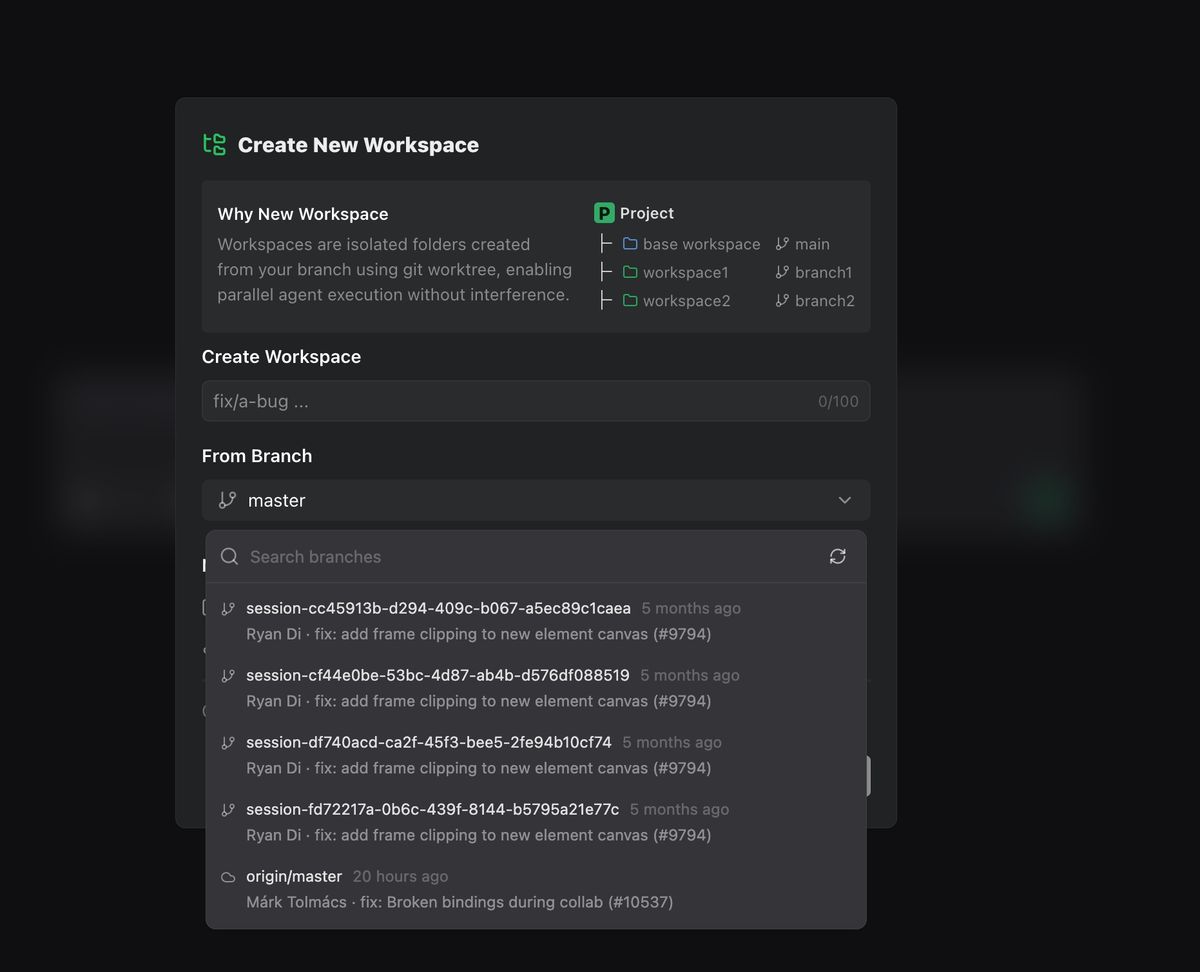Click the green workspace2 folder icon
The image size is (1200, 972).
[630, 300]
